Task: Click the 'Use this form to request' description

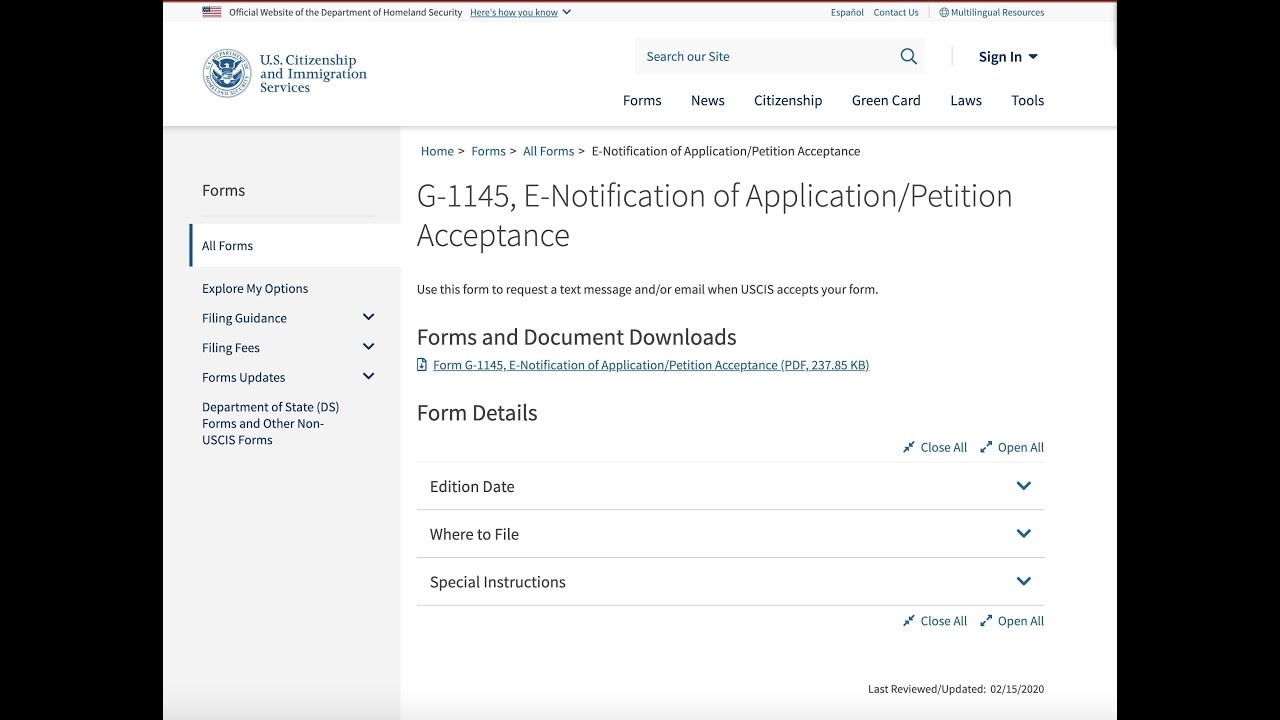Action: [x=647, y=290]
